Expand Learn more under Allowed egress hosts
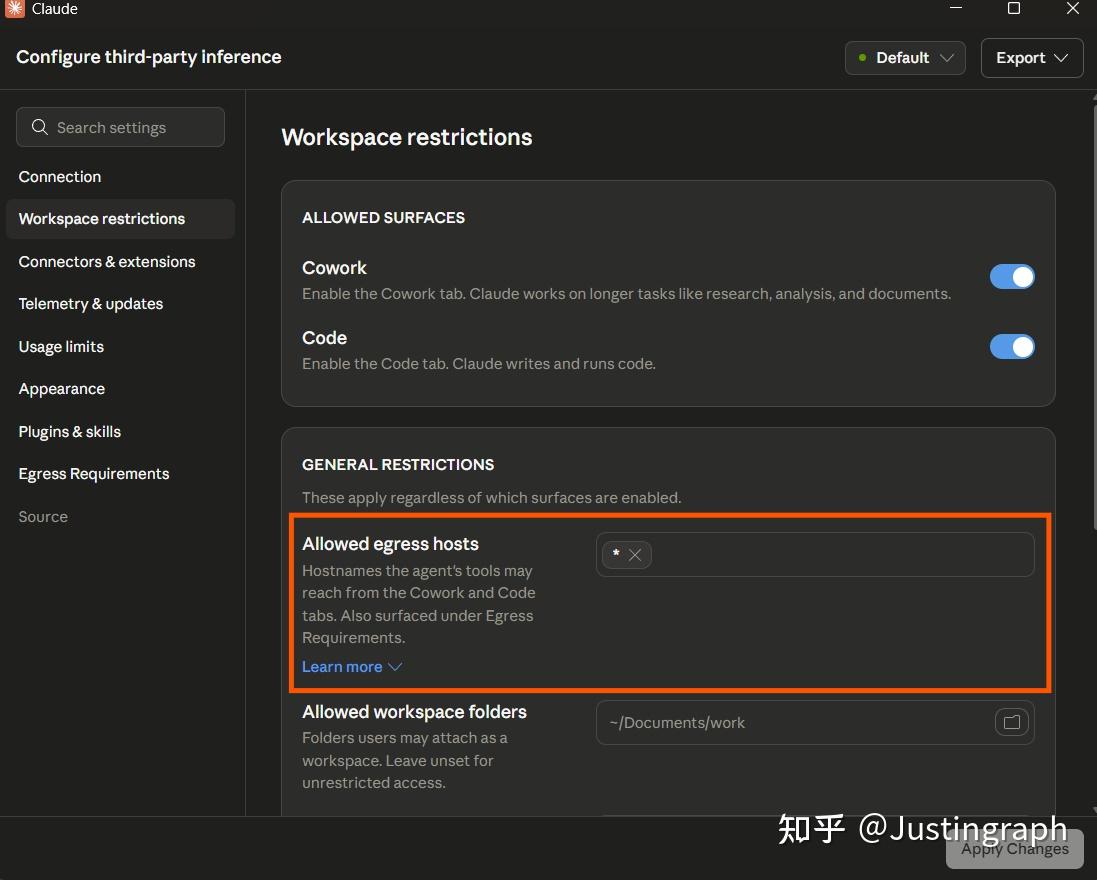This screenshot has height=880, width=1097. pyautogui.click(x=351, y=667)
